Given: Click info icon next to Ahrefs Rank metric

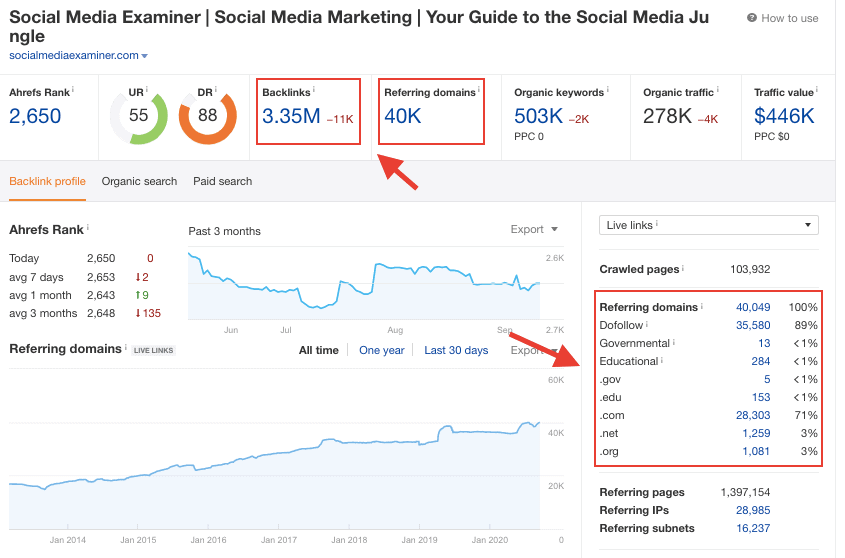Looking at the screenshot, I should 73,90.
